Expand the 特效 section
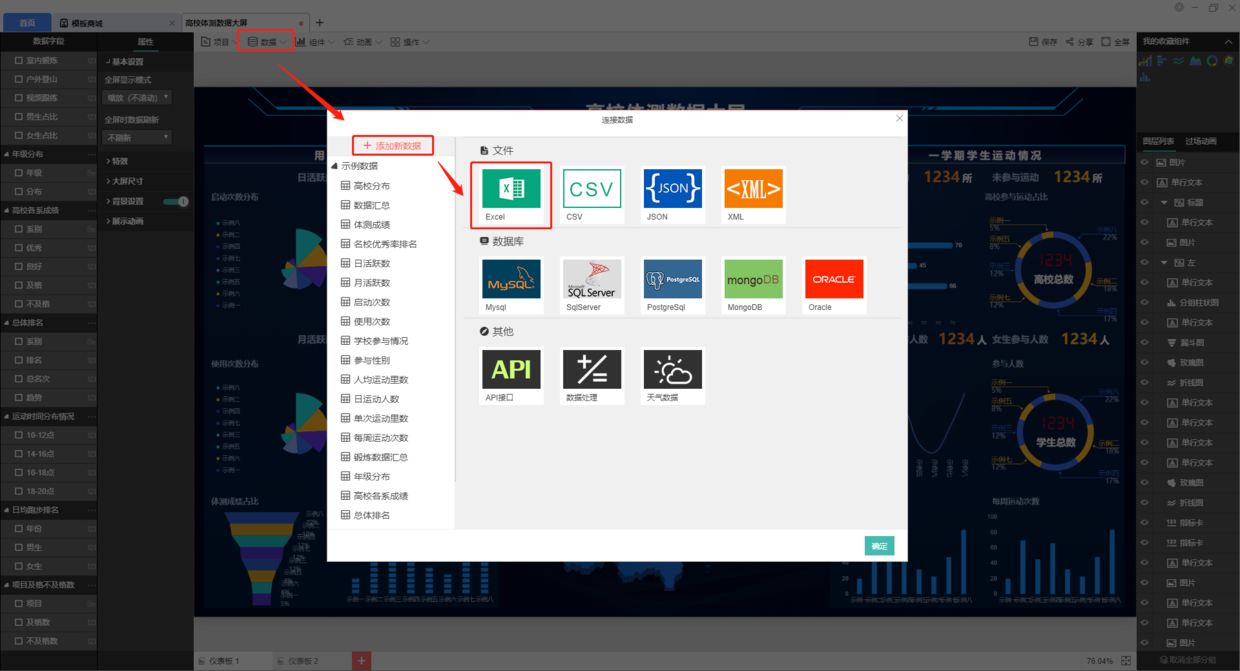 (x=118, y=161)
